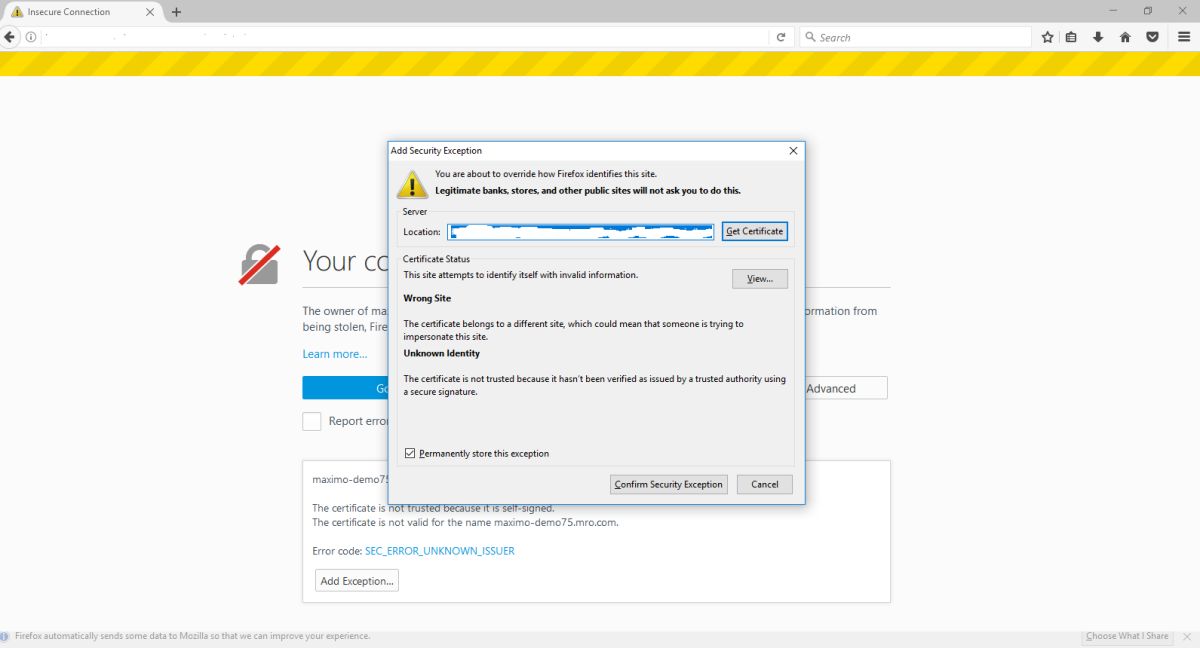Viewport: 1200px width, 648px height.
Task: Bookmark this page with the star icon
Action: [1047, 37]
